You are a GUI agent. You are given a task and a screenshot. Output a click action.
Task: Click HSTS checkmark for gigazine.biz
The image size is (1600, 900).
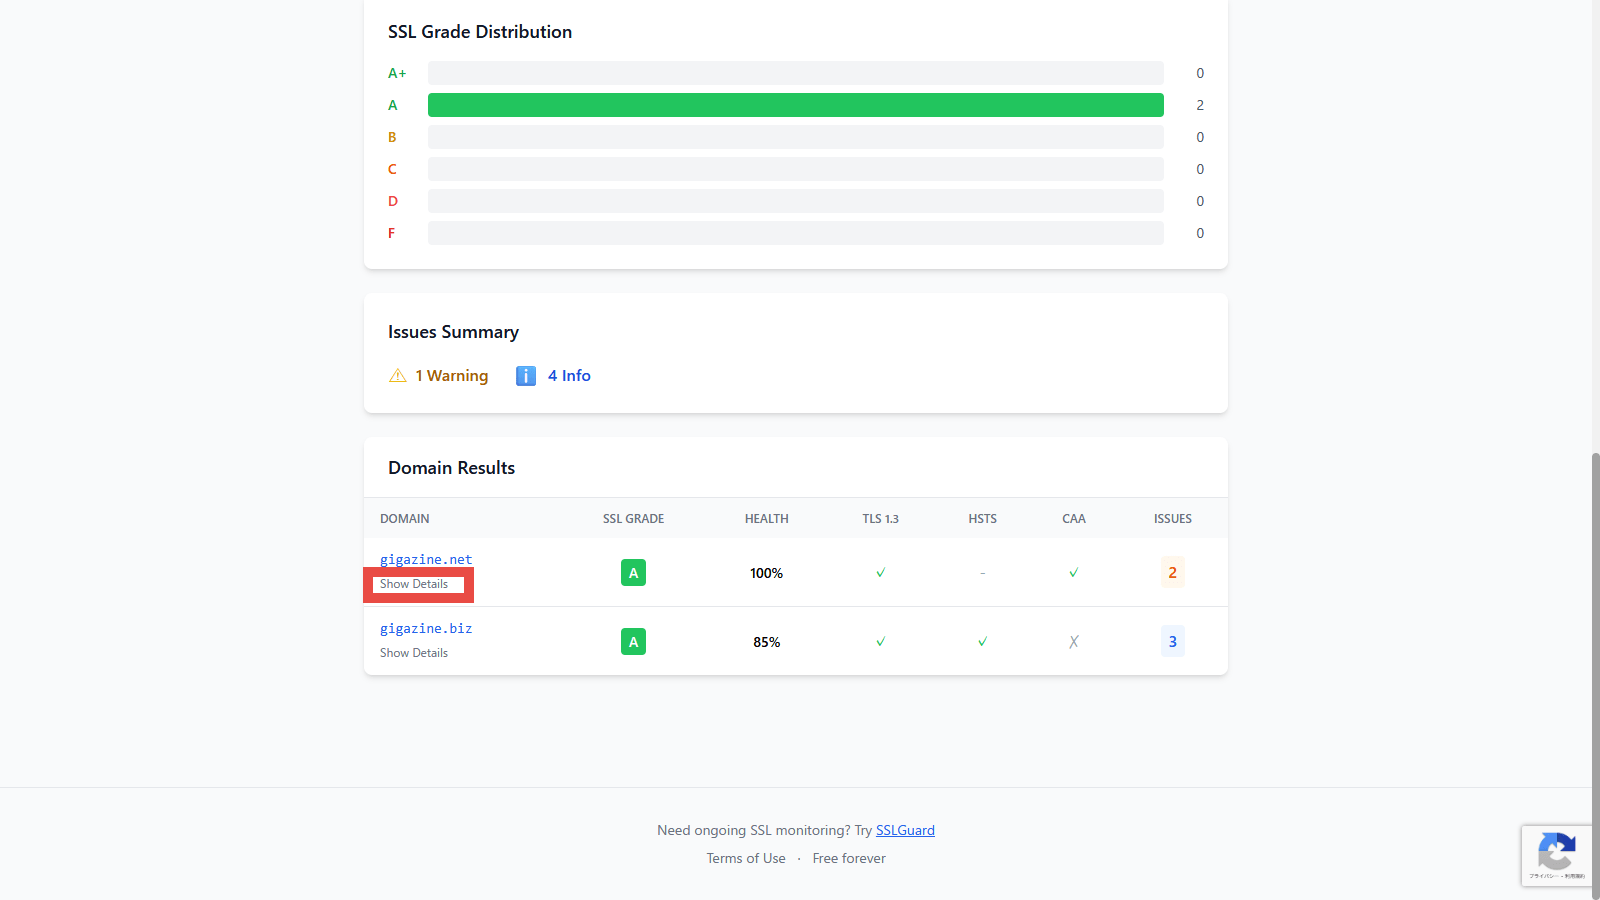pyautogui.click(x=983, y=642)
